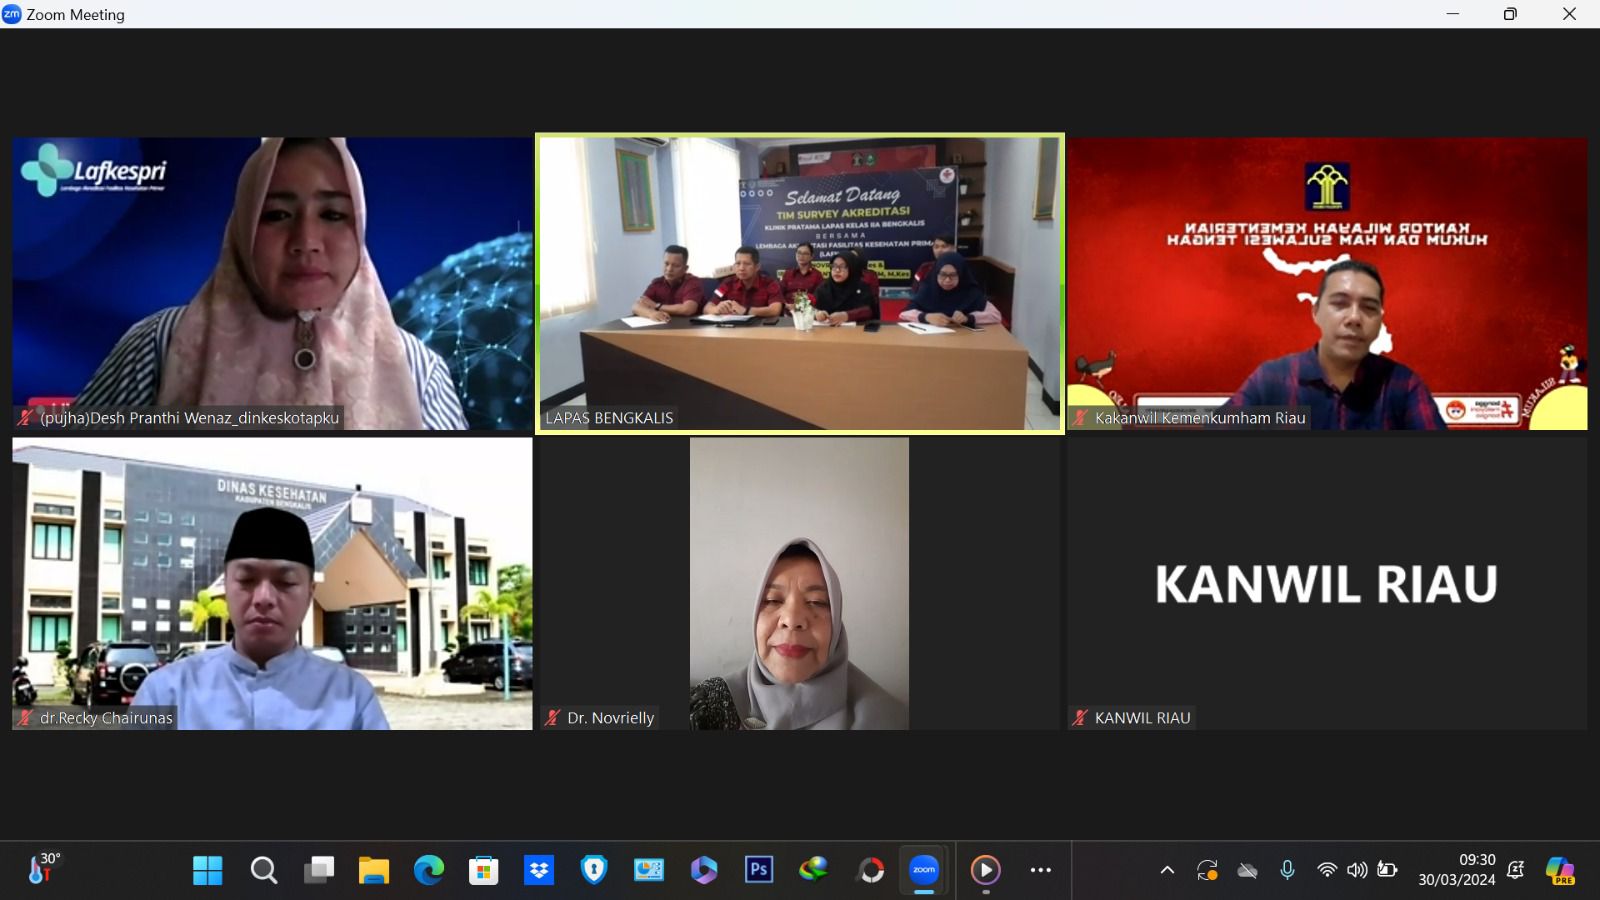Image resolution: width=1600 pixels, height=900 pixels.
Task: Minimize the Zoom Meeting window
Action: pos(1453,14)
